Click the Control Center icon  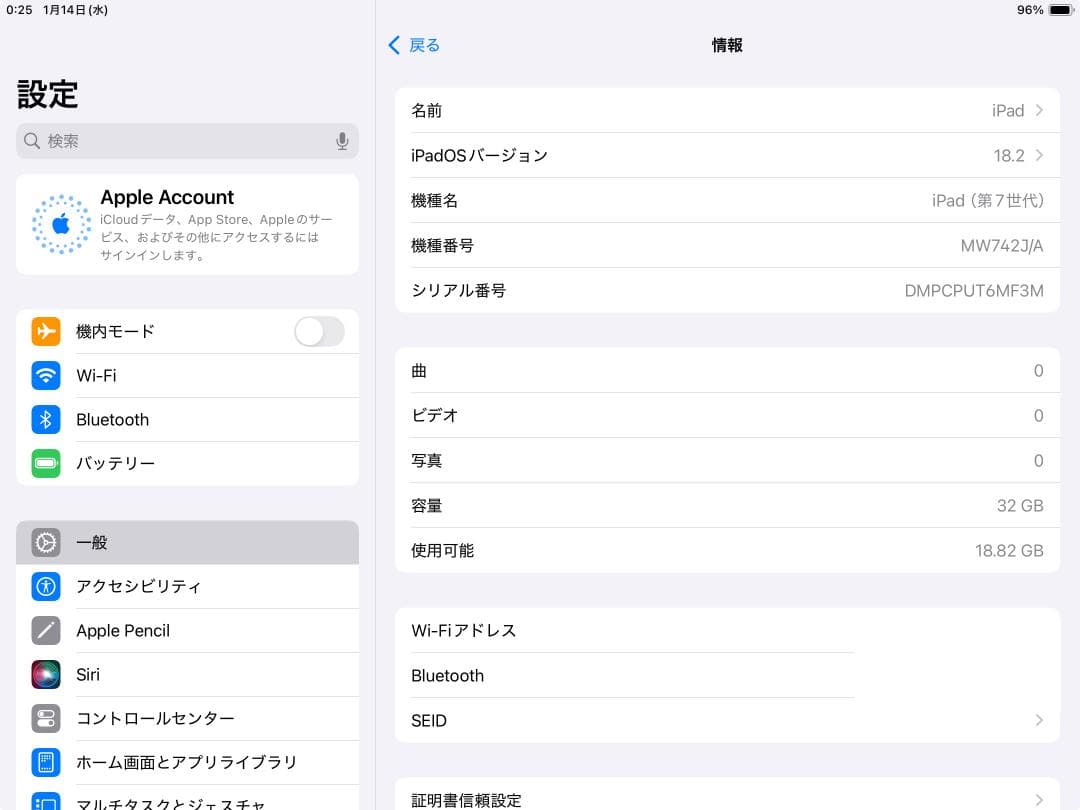46,718
